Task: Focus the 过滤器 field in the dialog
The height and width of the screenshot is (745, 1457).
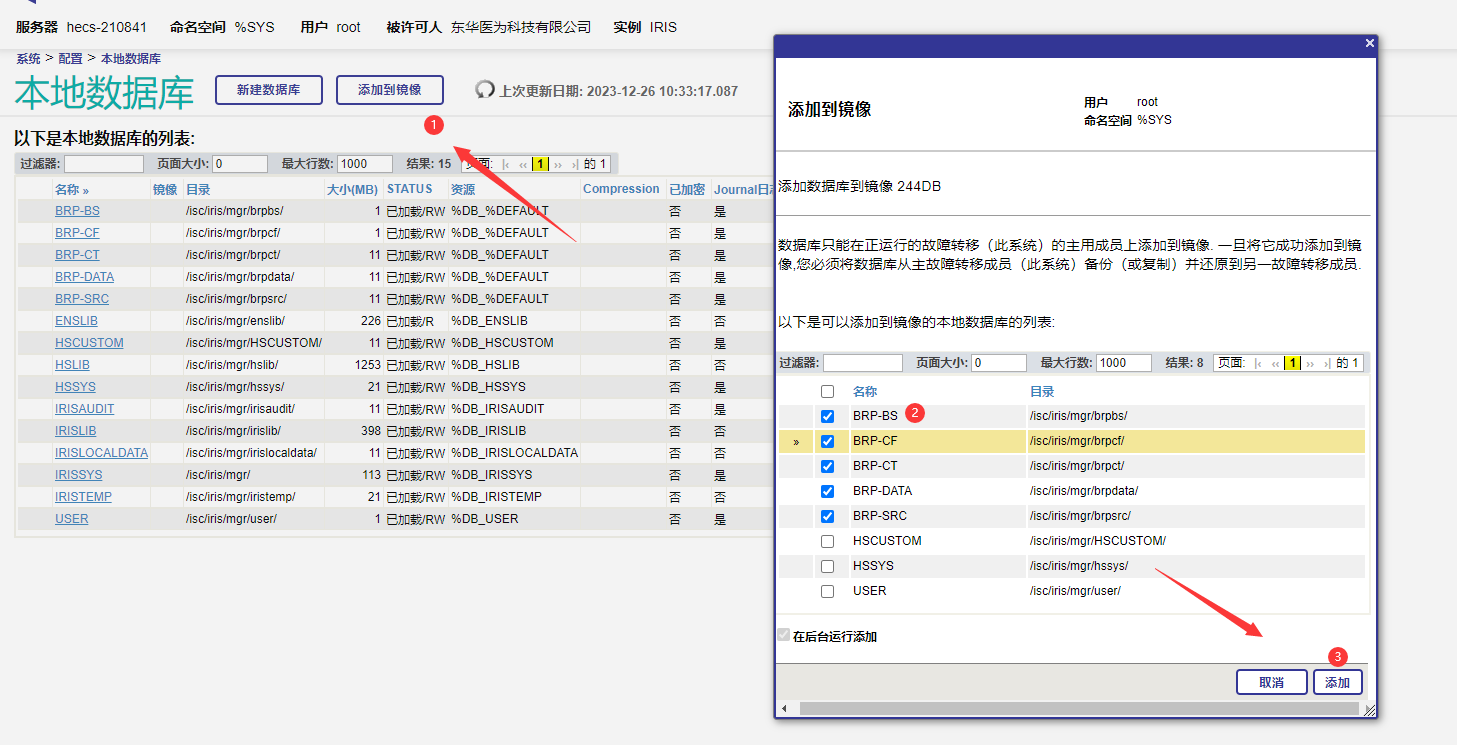Action: pyautogui.click(x=863, y=363)
